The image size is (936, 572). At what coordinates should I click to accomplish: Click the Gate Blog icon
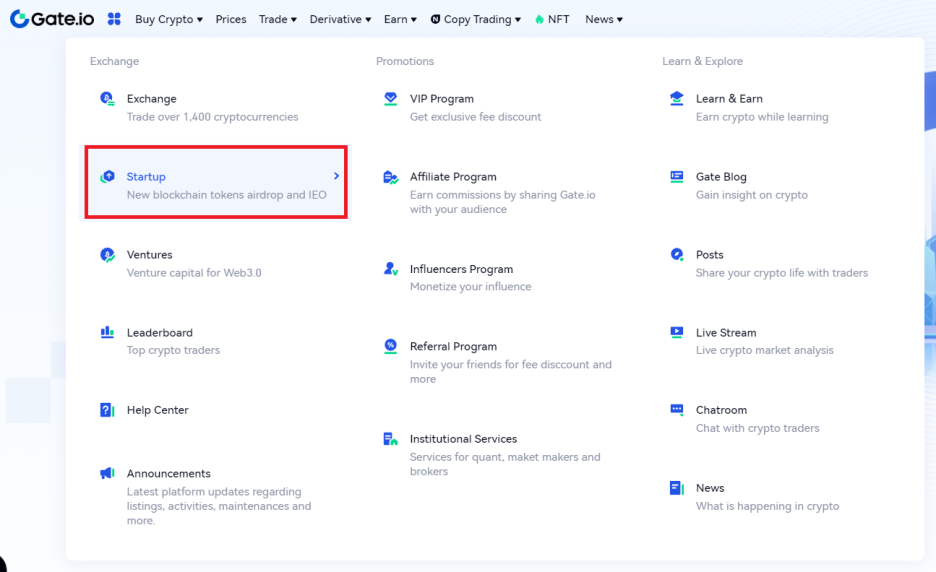tap(676, 177)
